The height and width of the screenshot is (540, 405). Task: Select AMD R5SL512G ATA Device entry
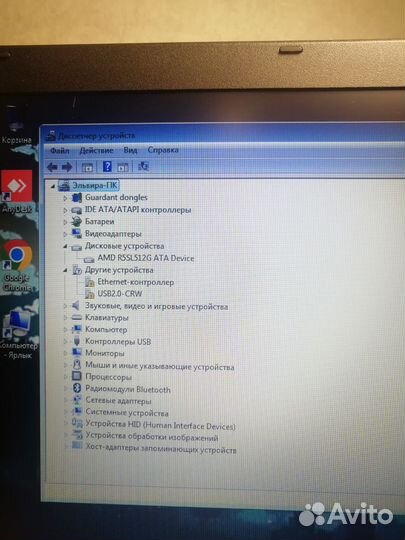[x=146, y=258]
